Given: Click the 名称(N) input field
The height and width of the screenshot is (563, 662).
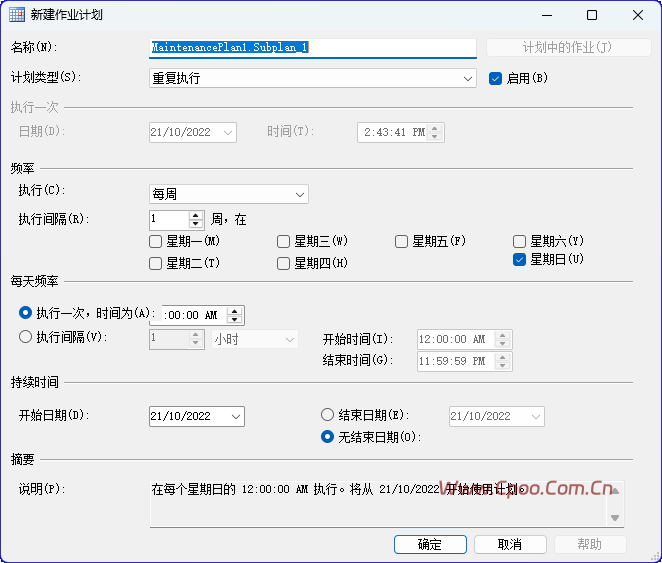Looking at the screenshot, I should coord(313,48).
